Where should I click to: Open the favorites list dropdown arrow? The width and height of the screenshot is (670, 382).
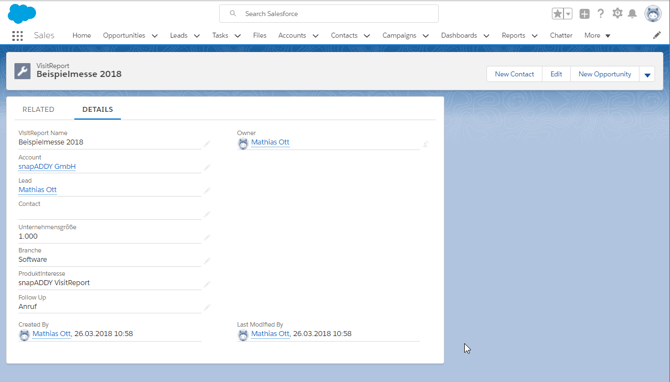[x=568, y=14]
